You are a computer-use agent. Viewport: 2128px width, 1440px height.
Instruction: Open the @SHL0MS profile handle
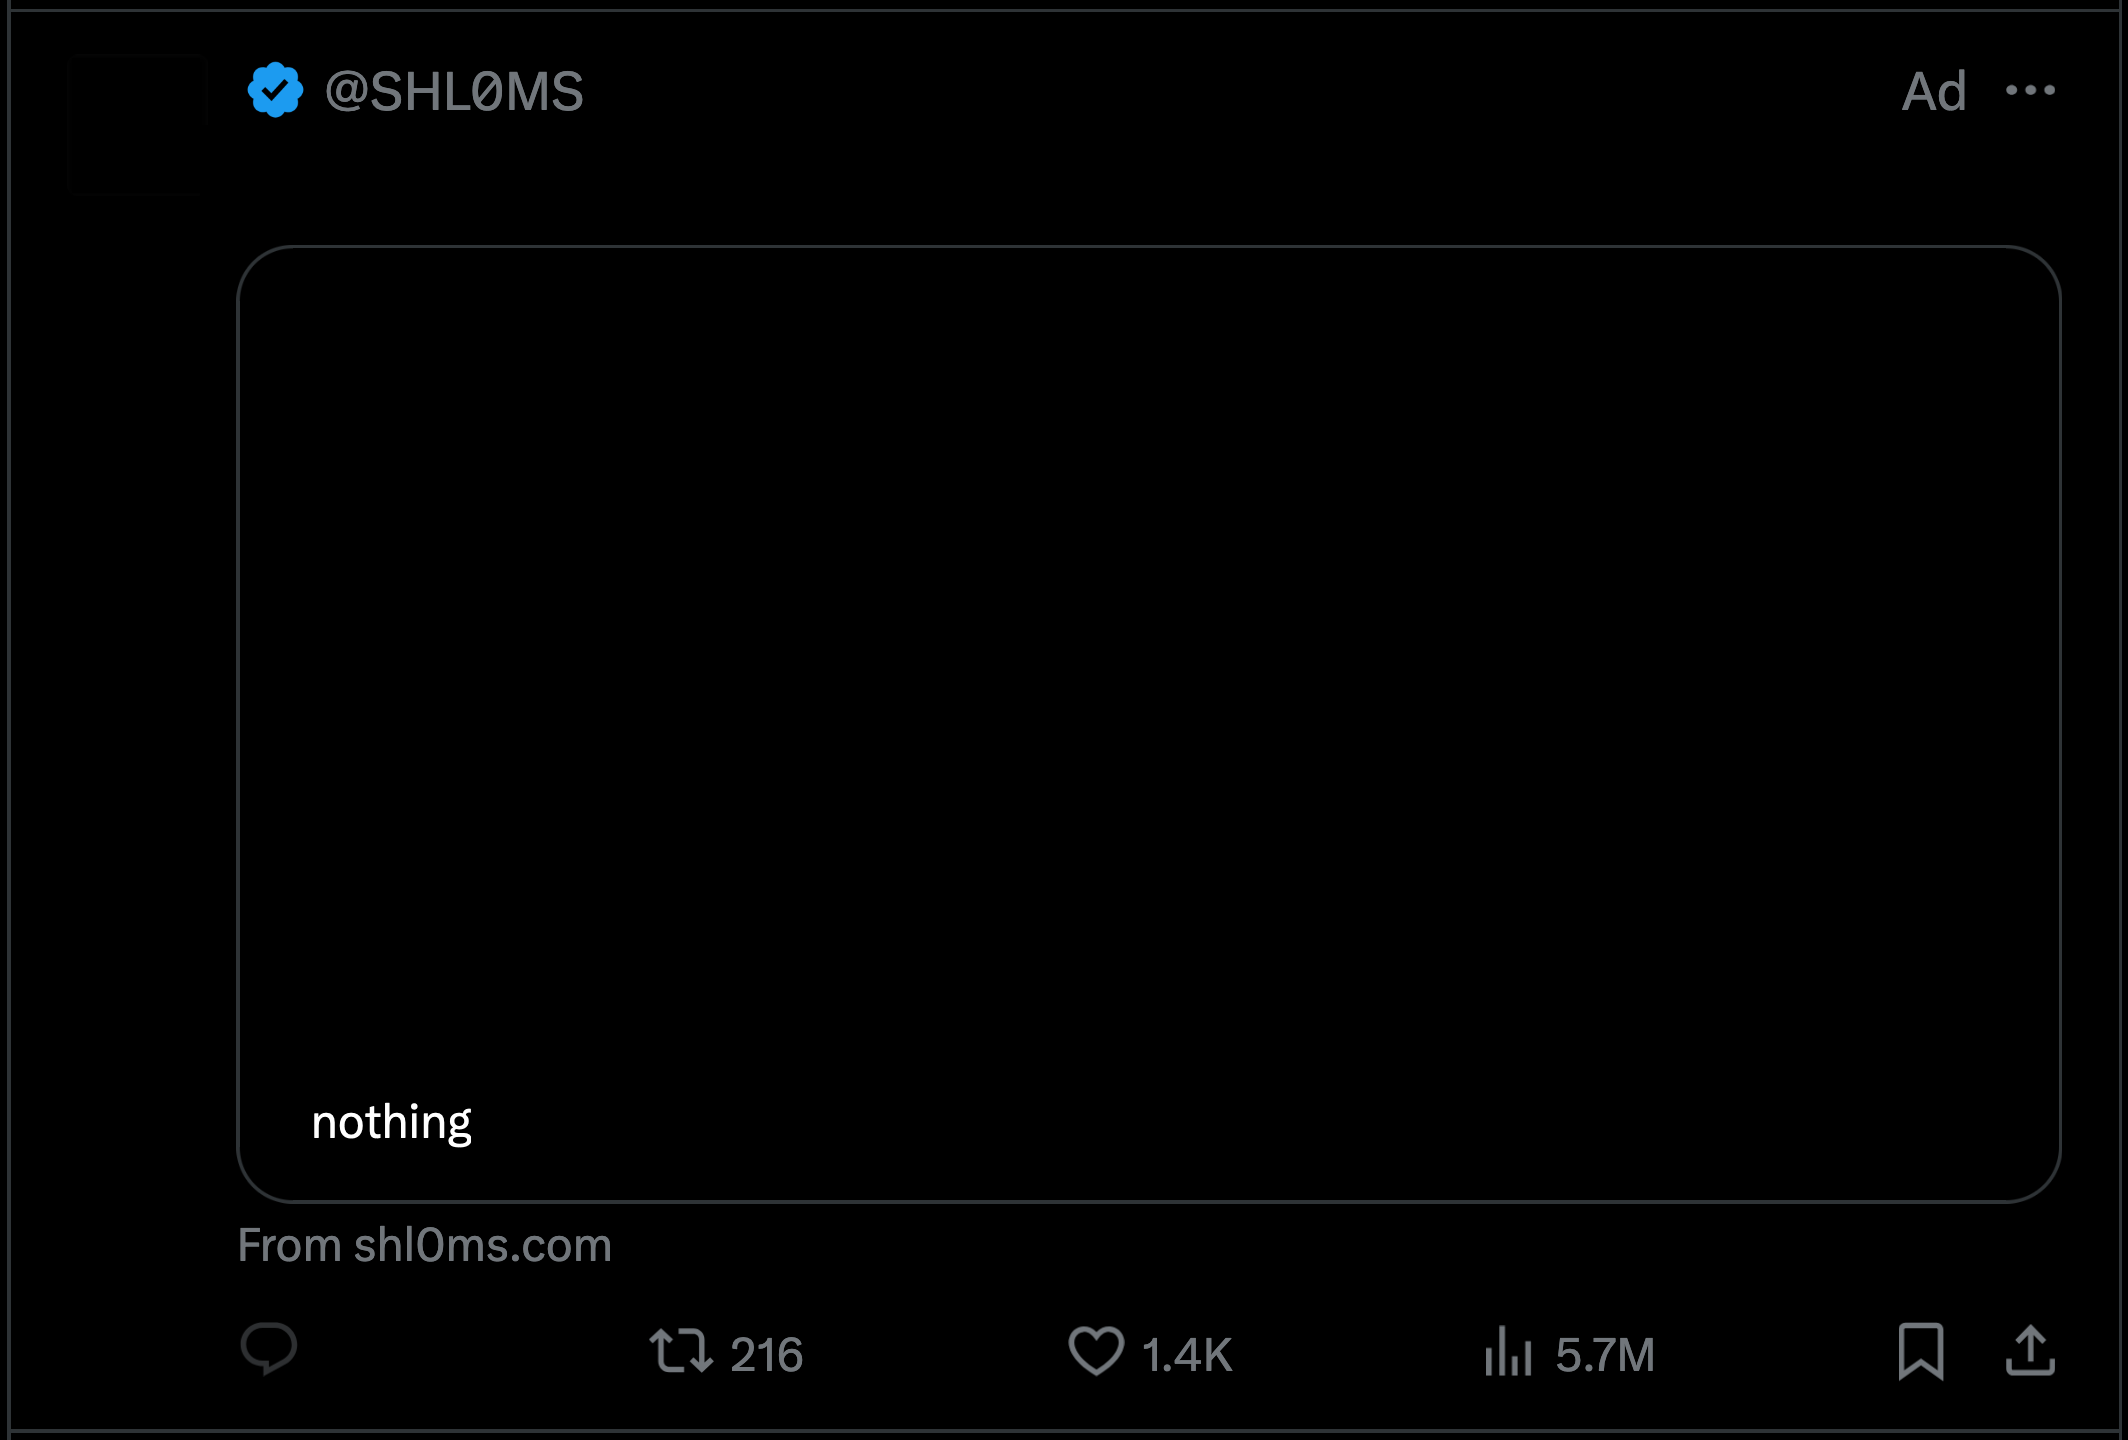pos(454,92)
